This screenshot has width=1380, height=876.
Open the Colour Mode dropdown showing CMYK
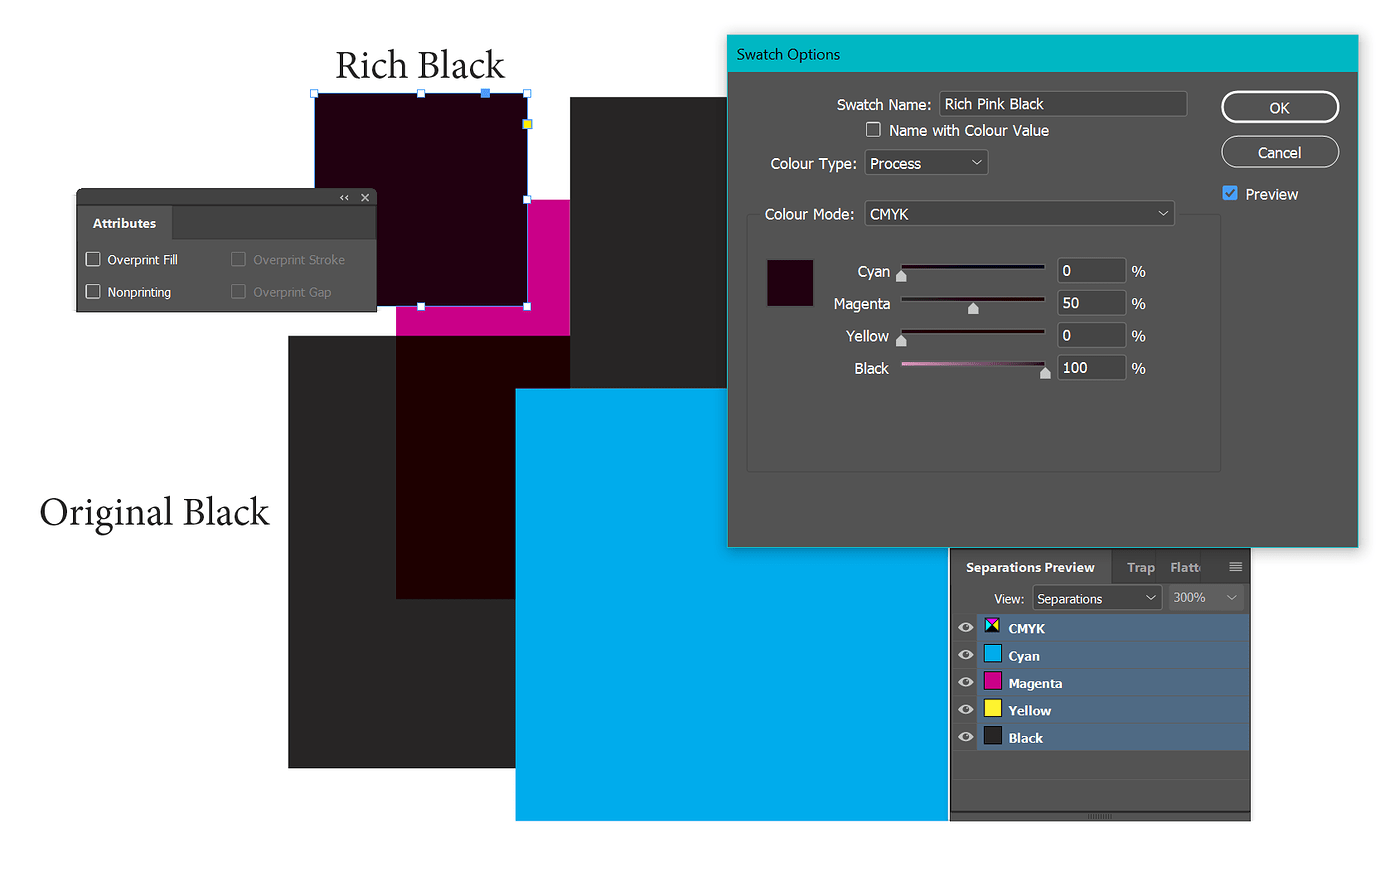(1018, 213)
